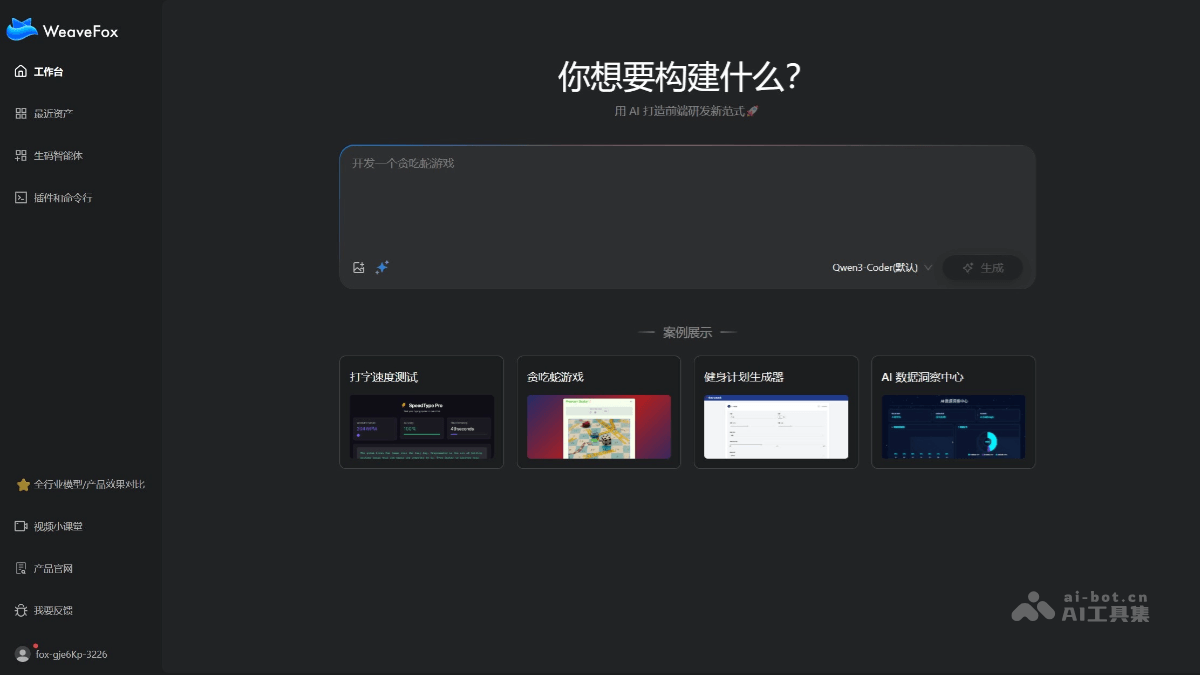The image size is (1200, 675).
Task: Click the star icon beside 全行业模型/产品效果对比
Action: (x=22, y=484)
